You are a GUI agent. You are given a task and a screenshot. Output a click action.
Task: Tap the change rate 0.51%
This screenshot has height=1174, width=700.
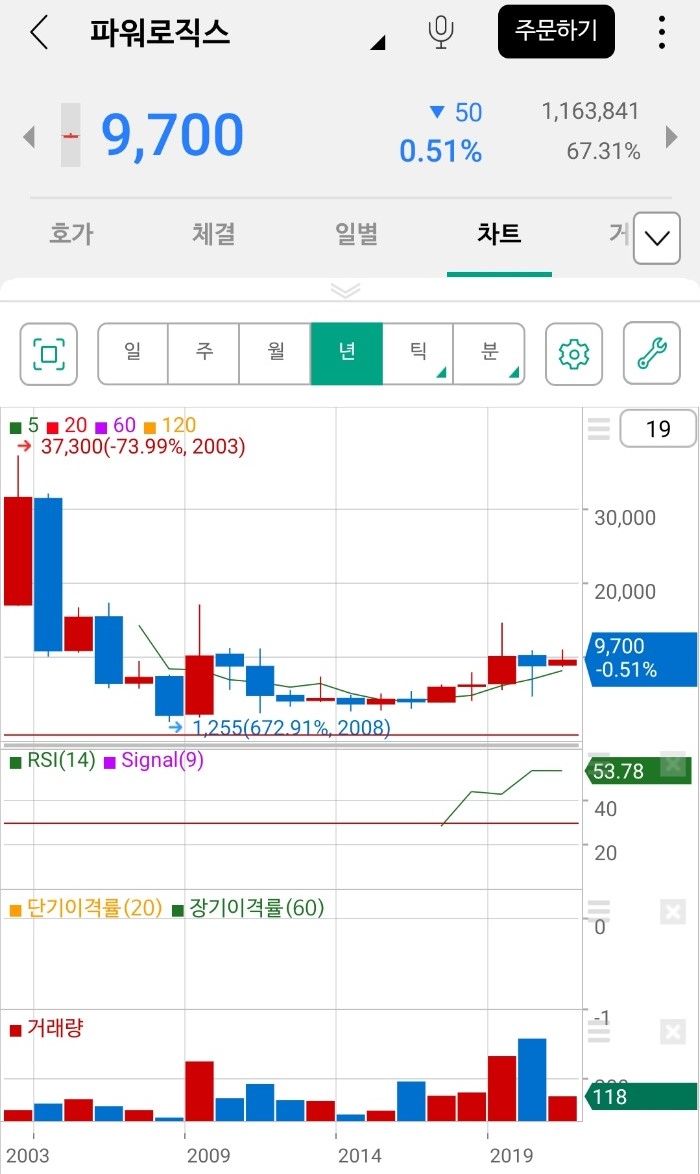pyautogui.click(x=440, y=151)
